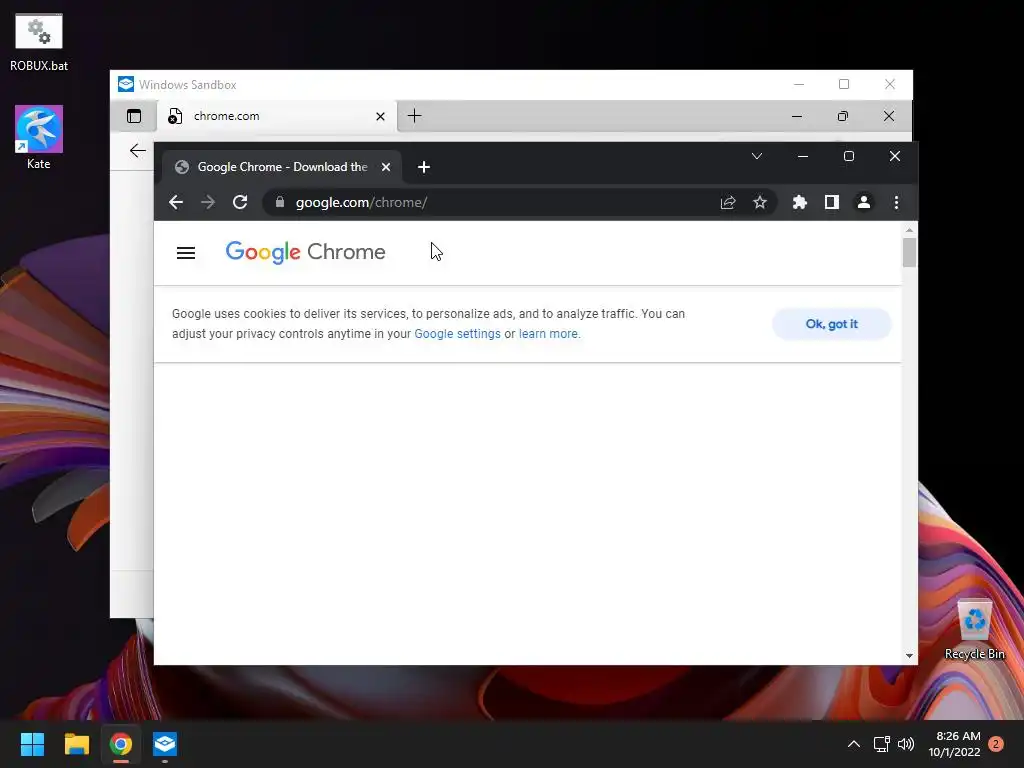
Task: Click Chrome's forward arrow button
Action: (x=208, y=202)
